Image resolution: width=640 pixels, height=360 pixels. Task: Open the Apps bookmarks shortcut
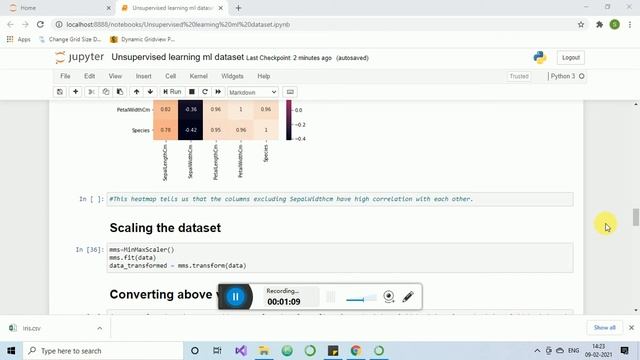click(19, 39)
